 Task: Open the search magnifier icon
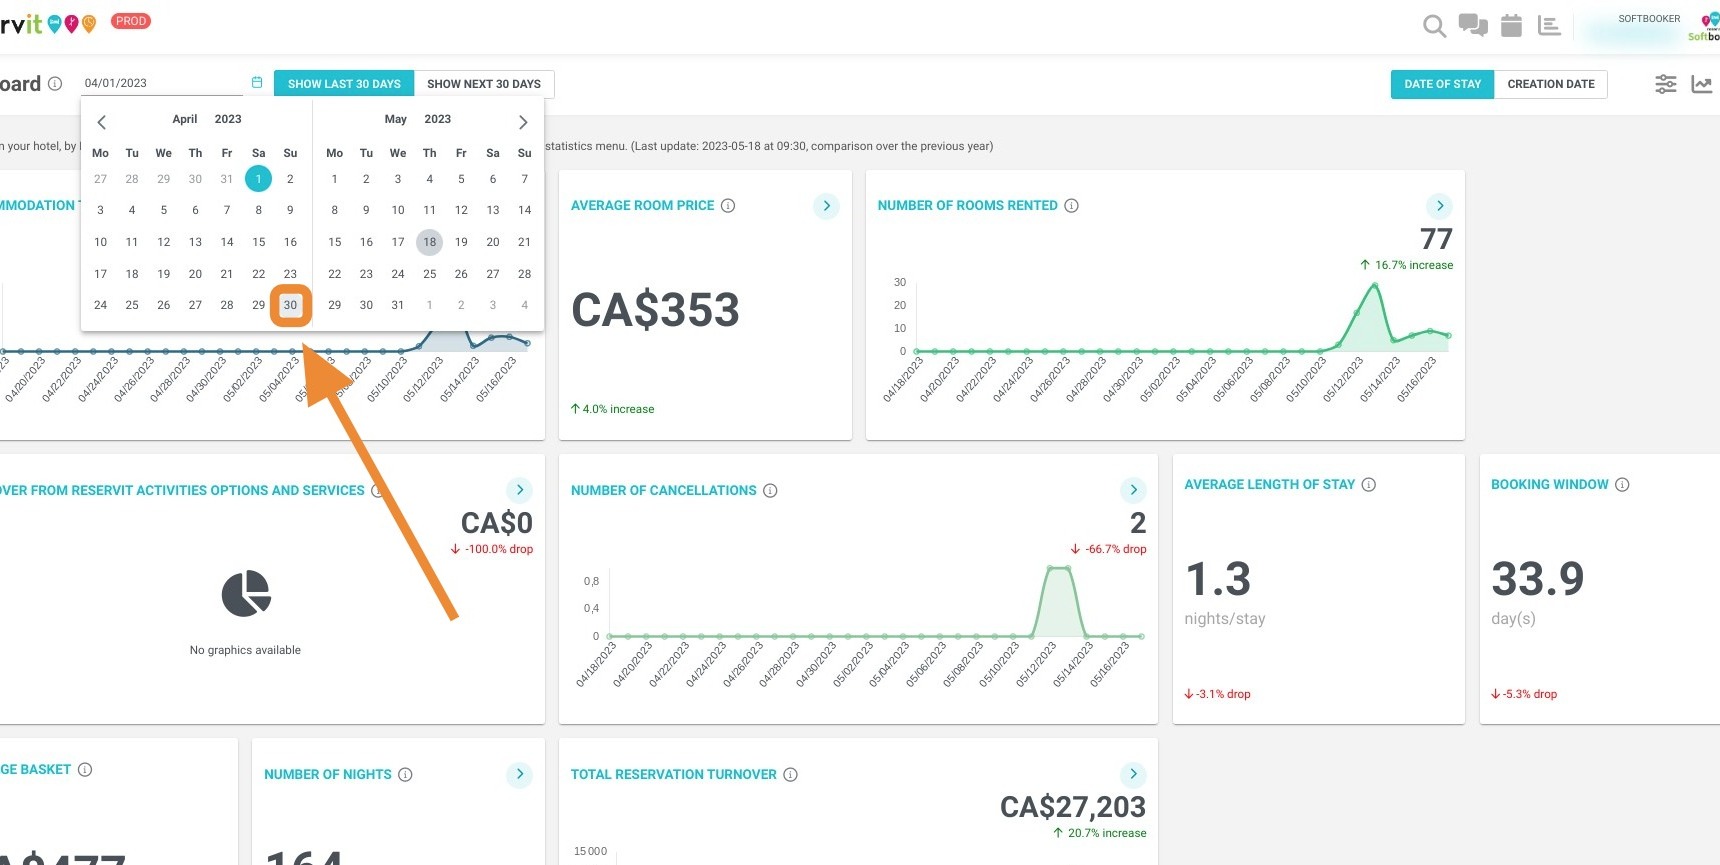[x=1434, y=27]
